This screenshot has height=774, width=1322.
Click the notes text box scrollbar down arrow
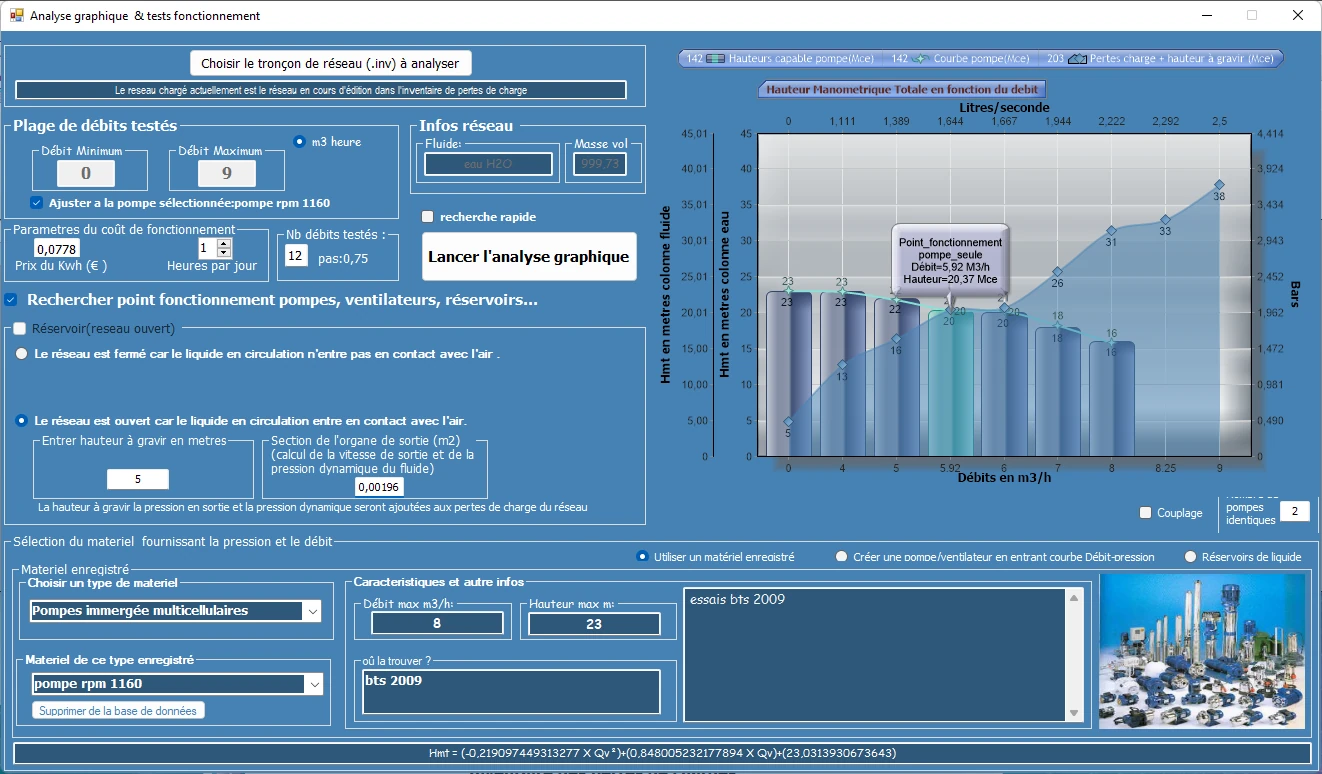(1075, 713)
